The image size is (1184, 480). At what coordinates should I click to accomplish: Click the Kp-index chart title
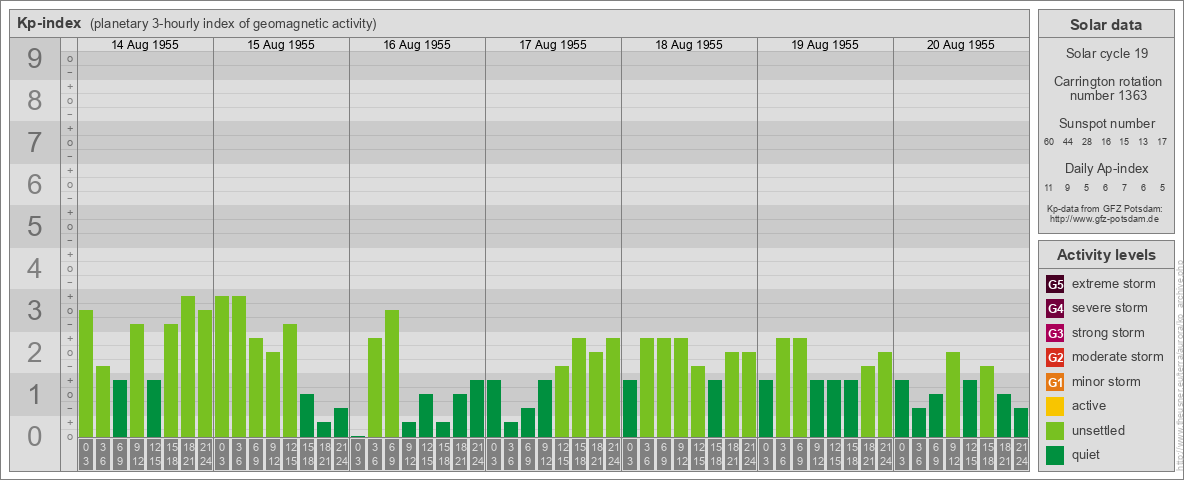[49, 23]
